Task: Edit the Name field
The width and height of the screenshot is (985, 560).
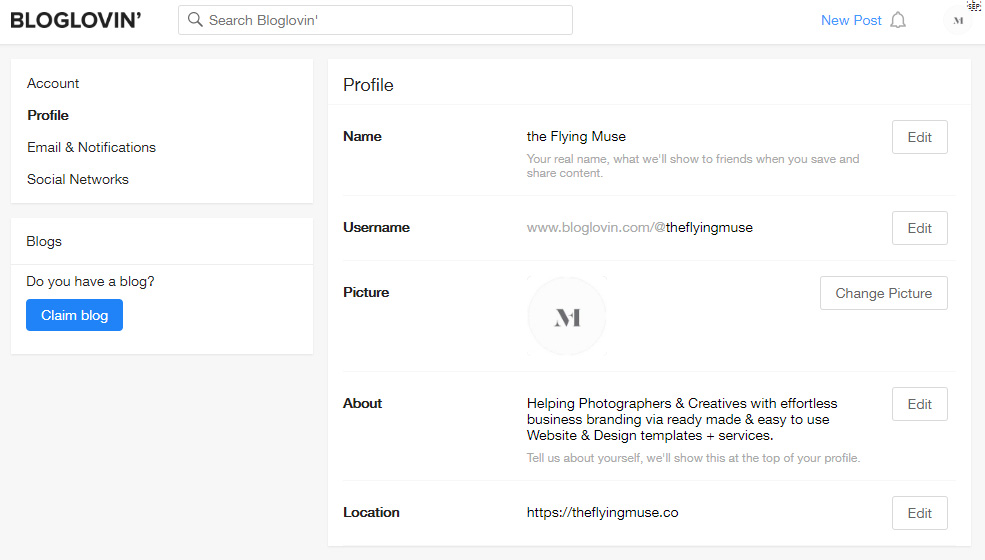Action: pos(920,137)
